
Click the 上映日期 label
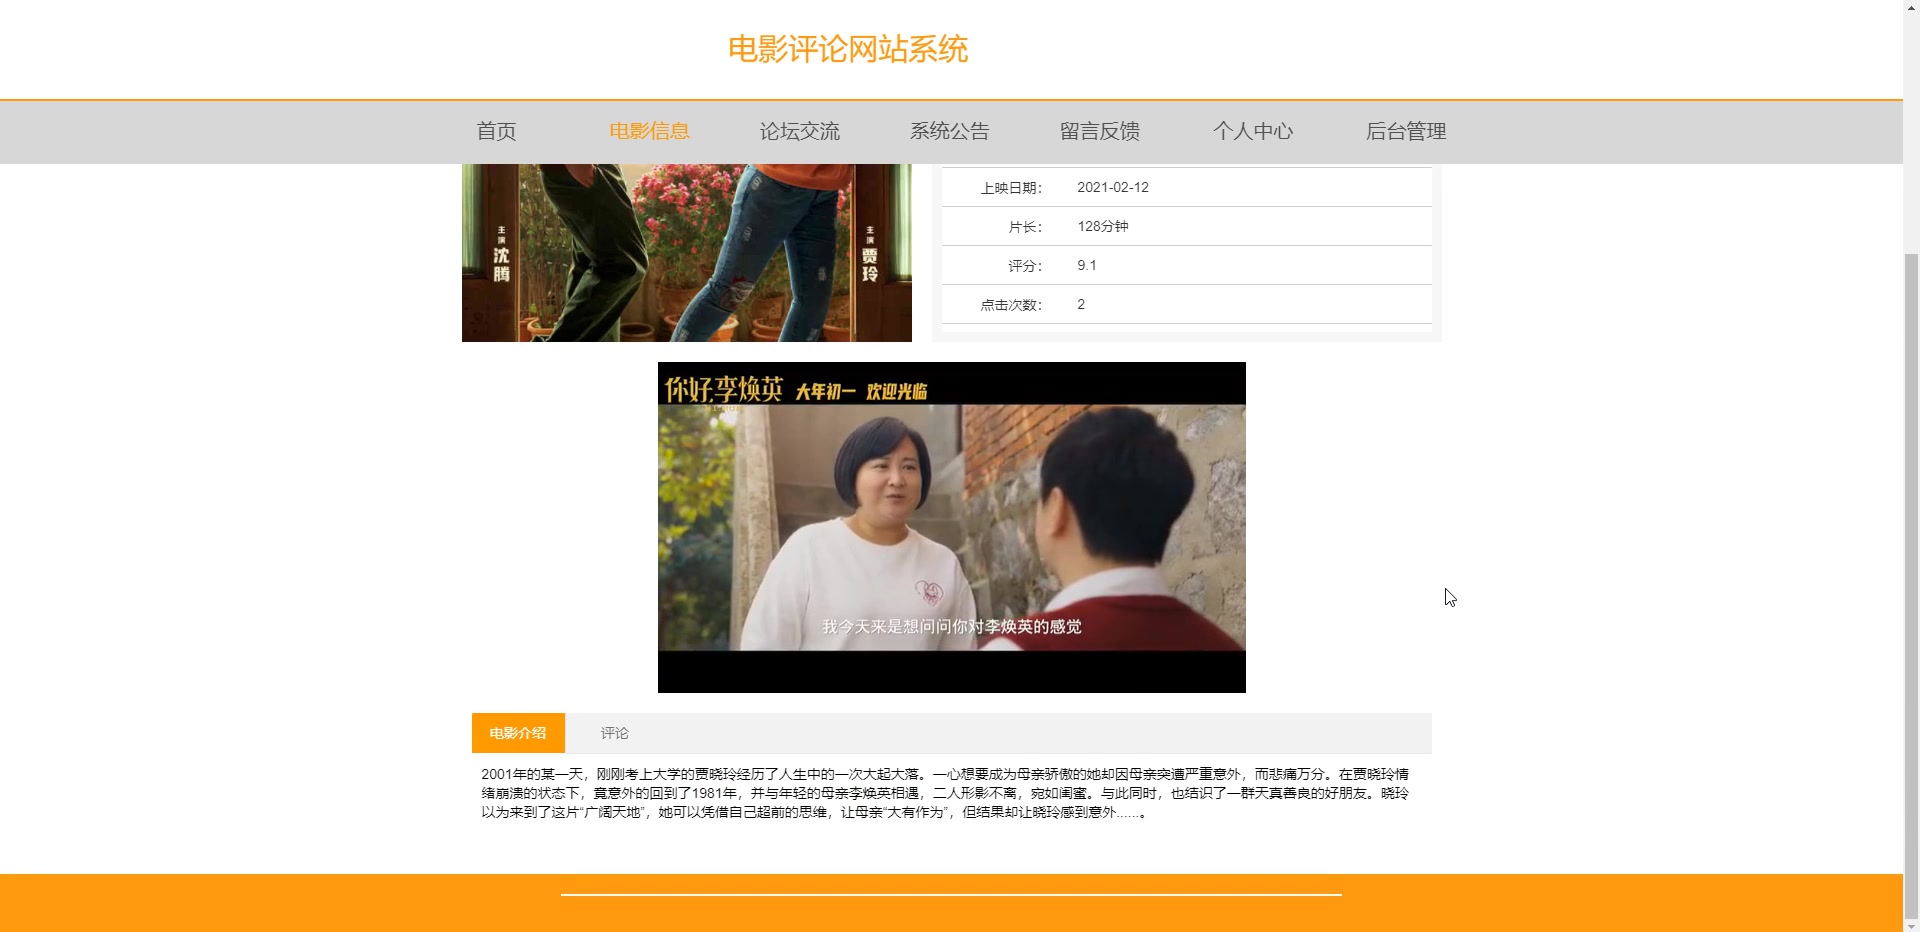(x=1011, y=188)
